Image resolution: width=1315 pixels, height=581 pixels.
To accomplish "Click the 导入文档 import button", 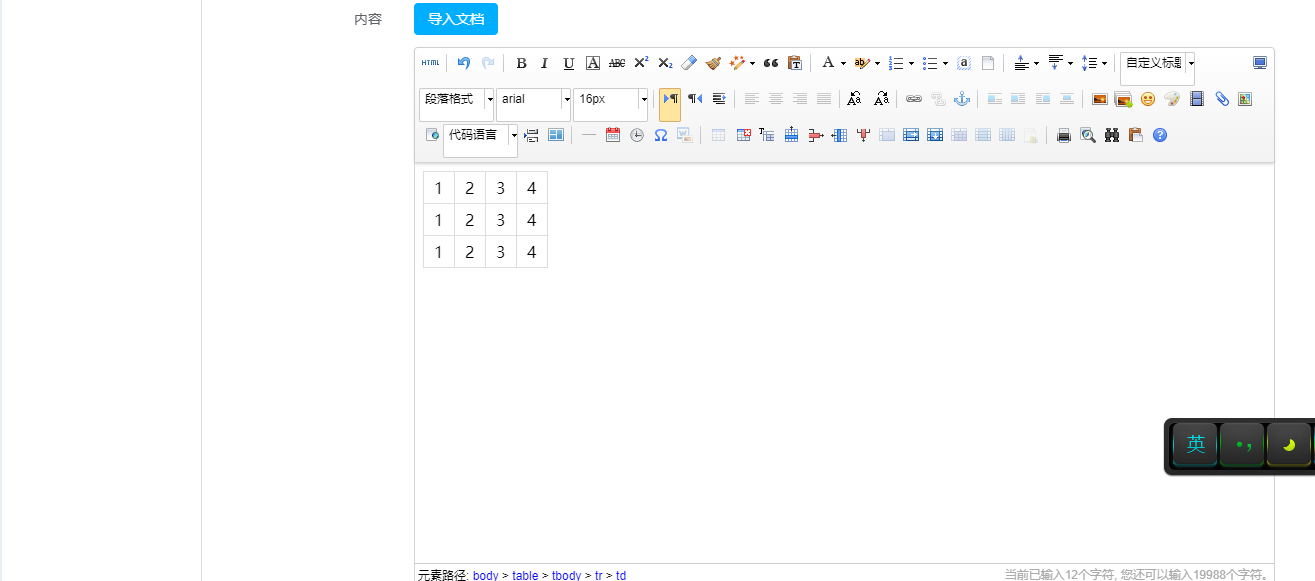I will (456, 19).
